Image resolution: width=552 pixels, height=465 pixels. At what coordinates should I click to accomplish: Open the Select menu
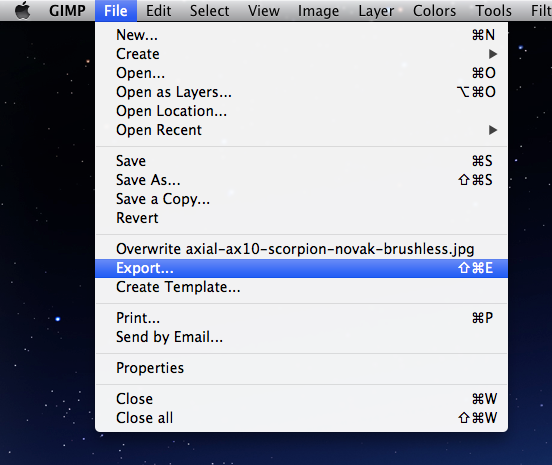click(x=209, y=11)
